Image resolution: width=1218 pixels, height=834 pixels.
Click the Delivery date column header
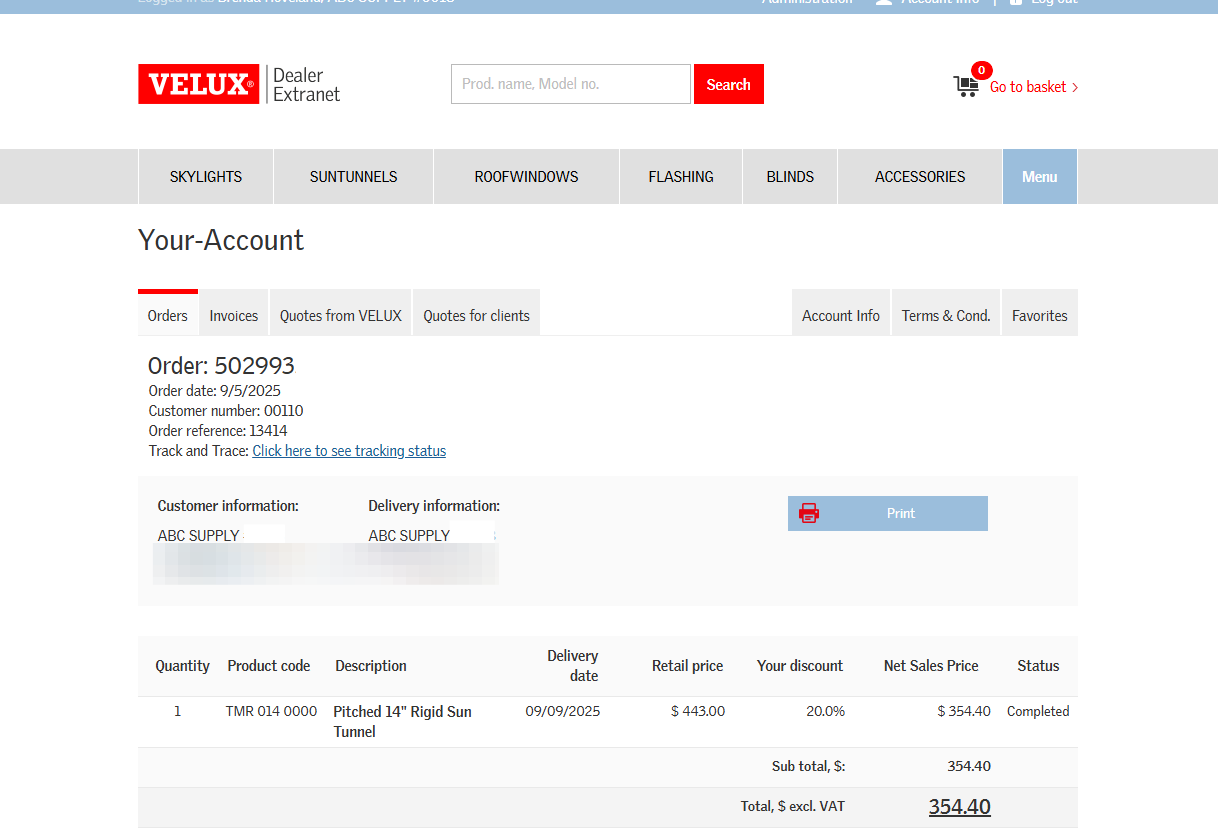(x=573, y=666)
